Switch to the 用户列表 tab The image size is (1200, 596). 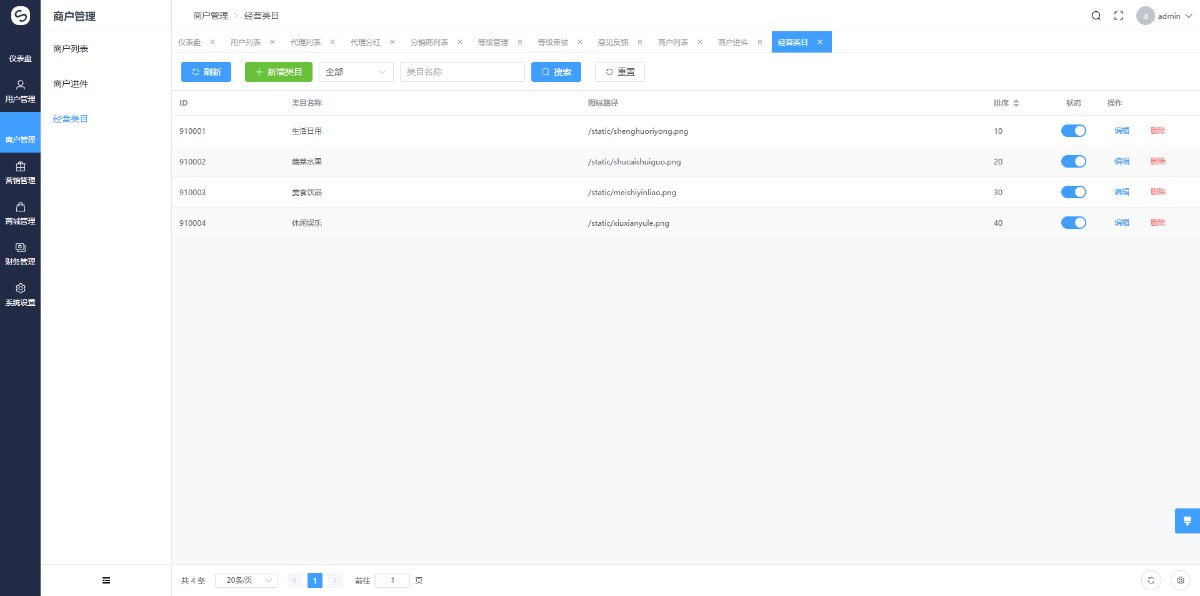(246, 42)
